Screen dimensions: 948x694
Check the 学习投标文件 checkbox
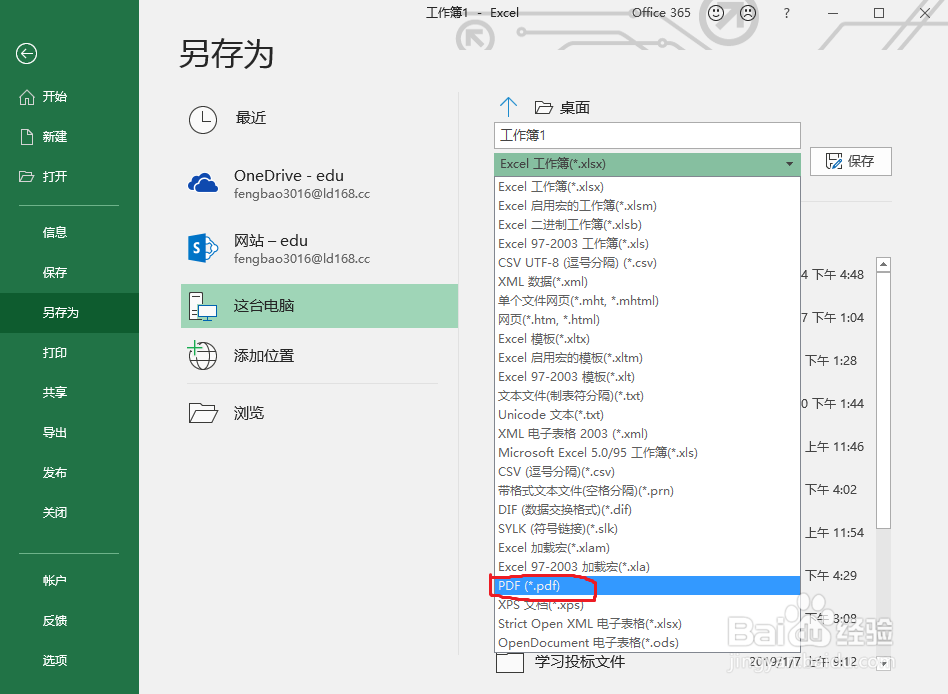click(x=510, y=662)
